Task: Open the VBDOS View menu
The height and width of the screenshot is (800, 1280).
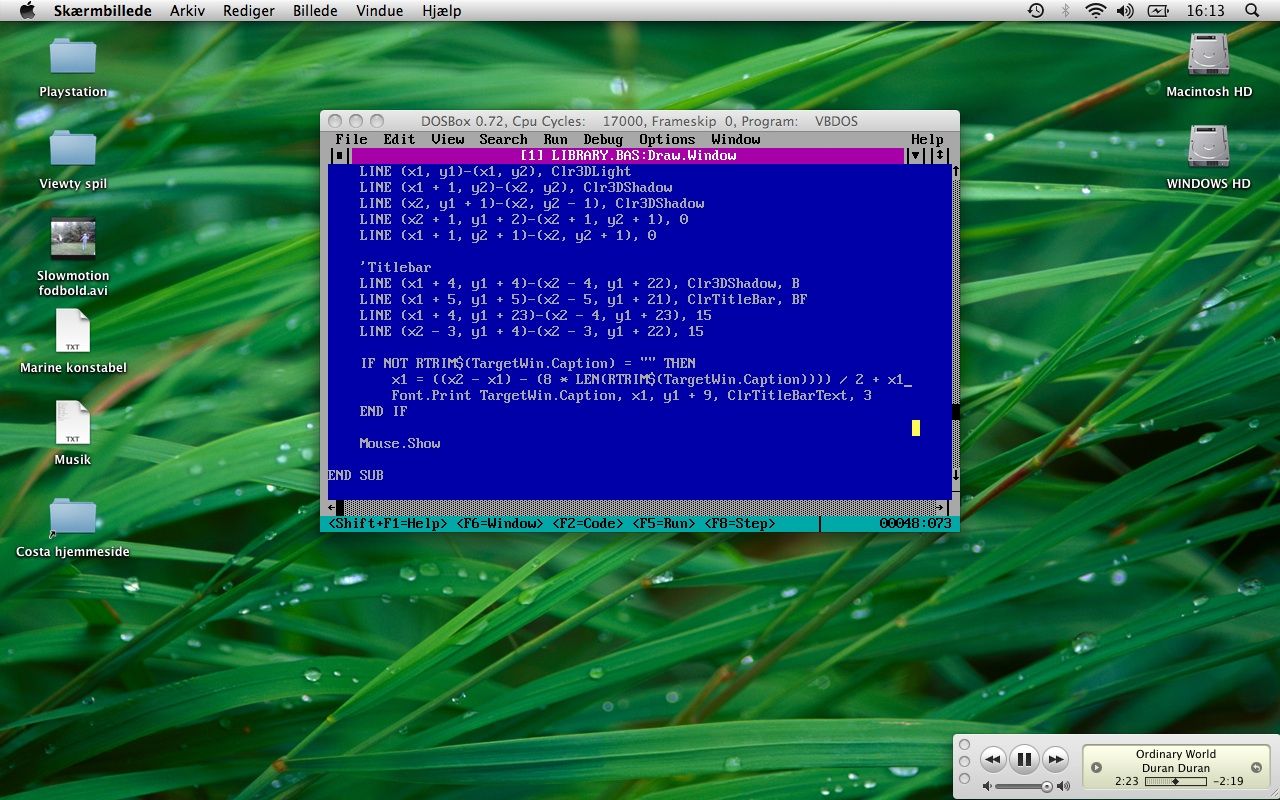Action: pos(447,139)
